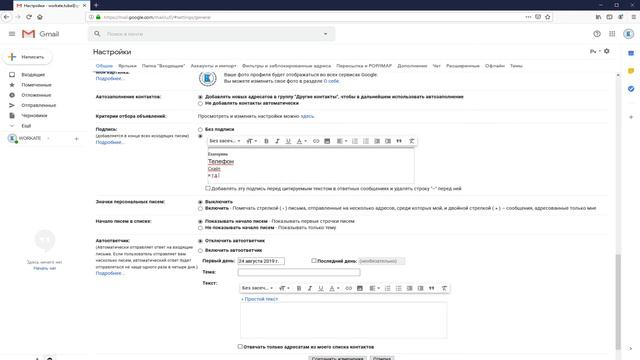Toggle italic in the signature editor toolbar
Image resolution: width=640 pixels, height=360 pixels.
[277, 141]
